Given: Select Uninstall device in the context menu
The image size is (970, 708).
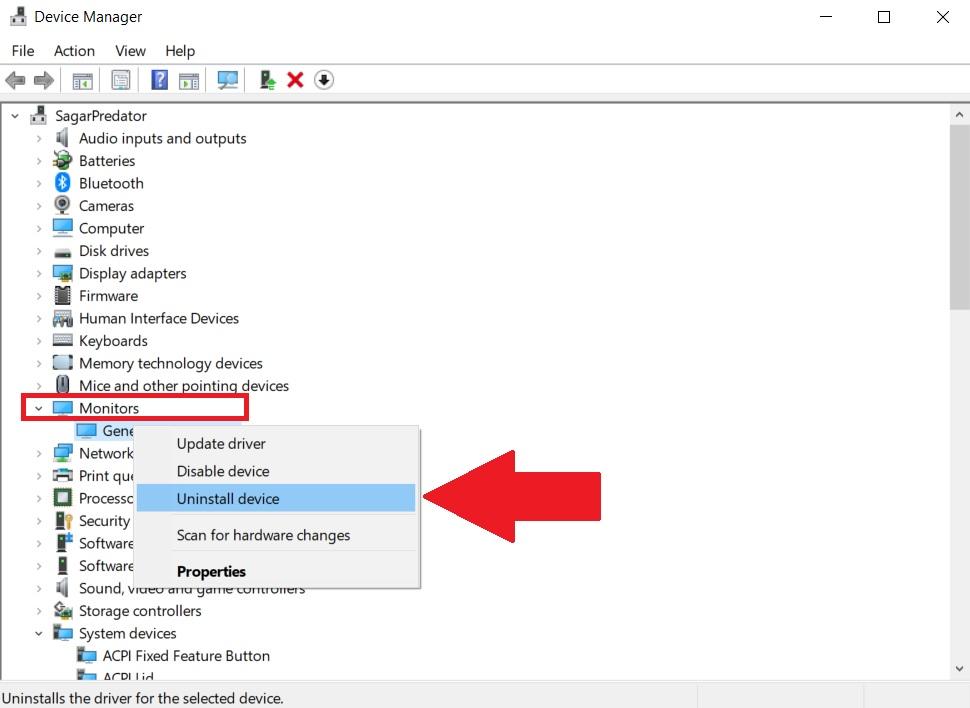Looking at the screenshot, I should [276, 498].
